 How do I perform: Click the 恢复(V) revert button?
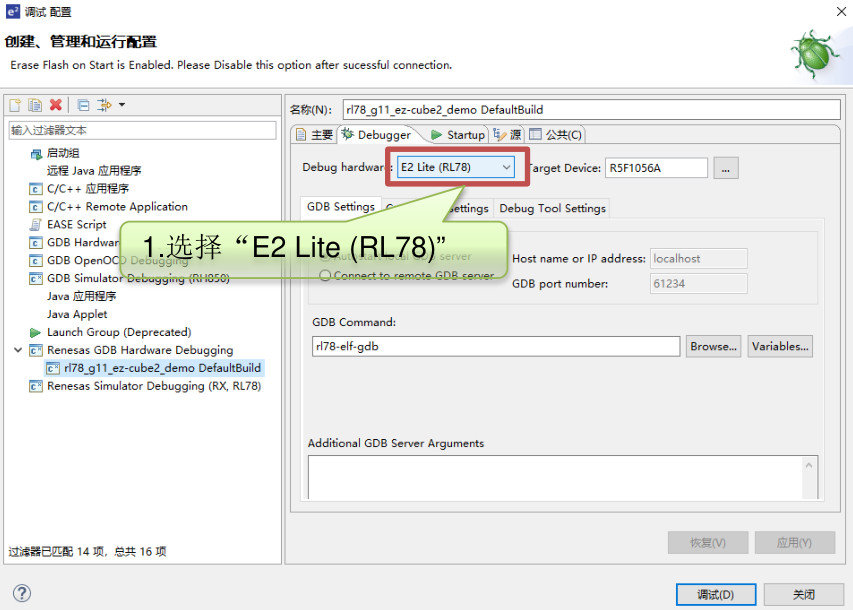pos(708,543)
